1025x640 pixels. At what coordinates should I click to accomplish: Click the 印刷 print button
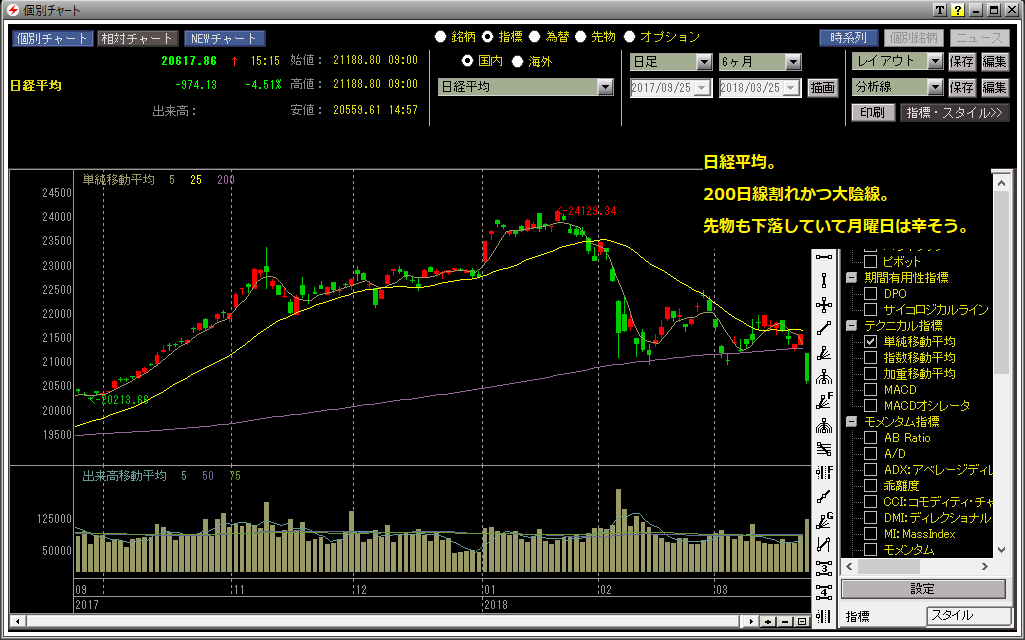[872, 112]
